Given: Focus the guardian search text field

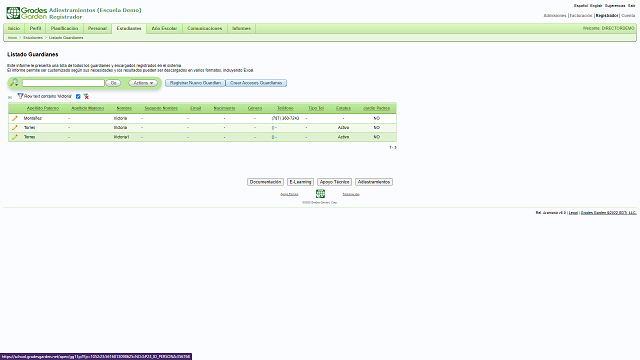Looking at the screenshot, I should (x=63, y=83).
